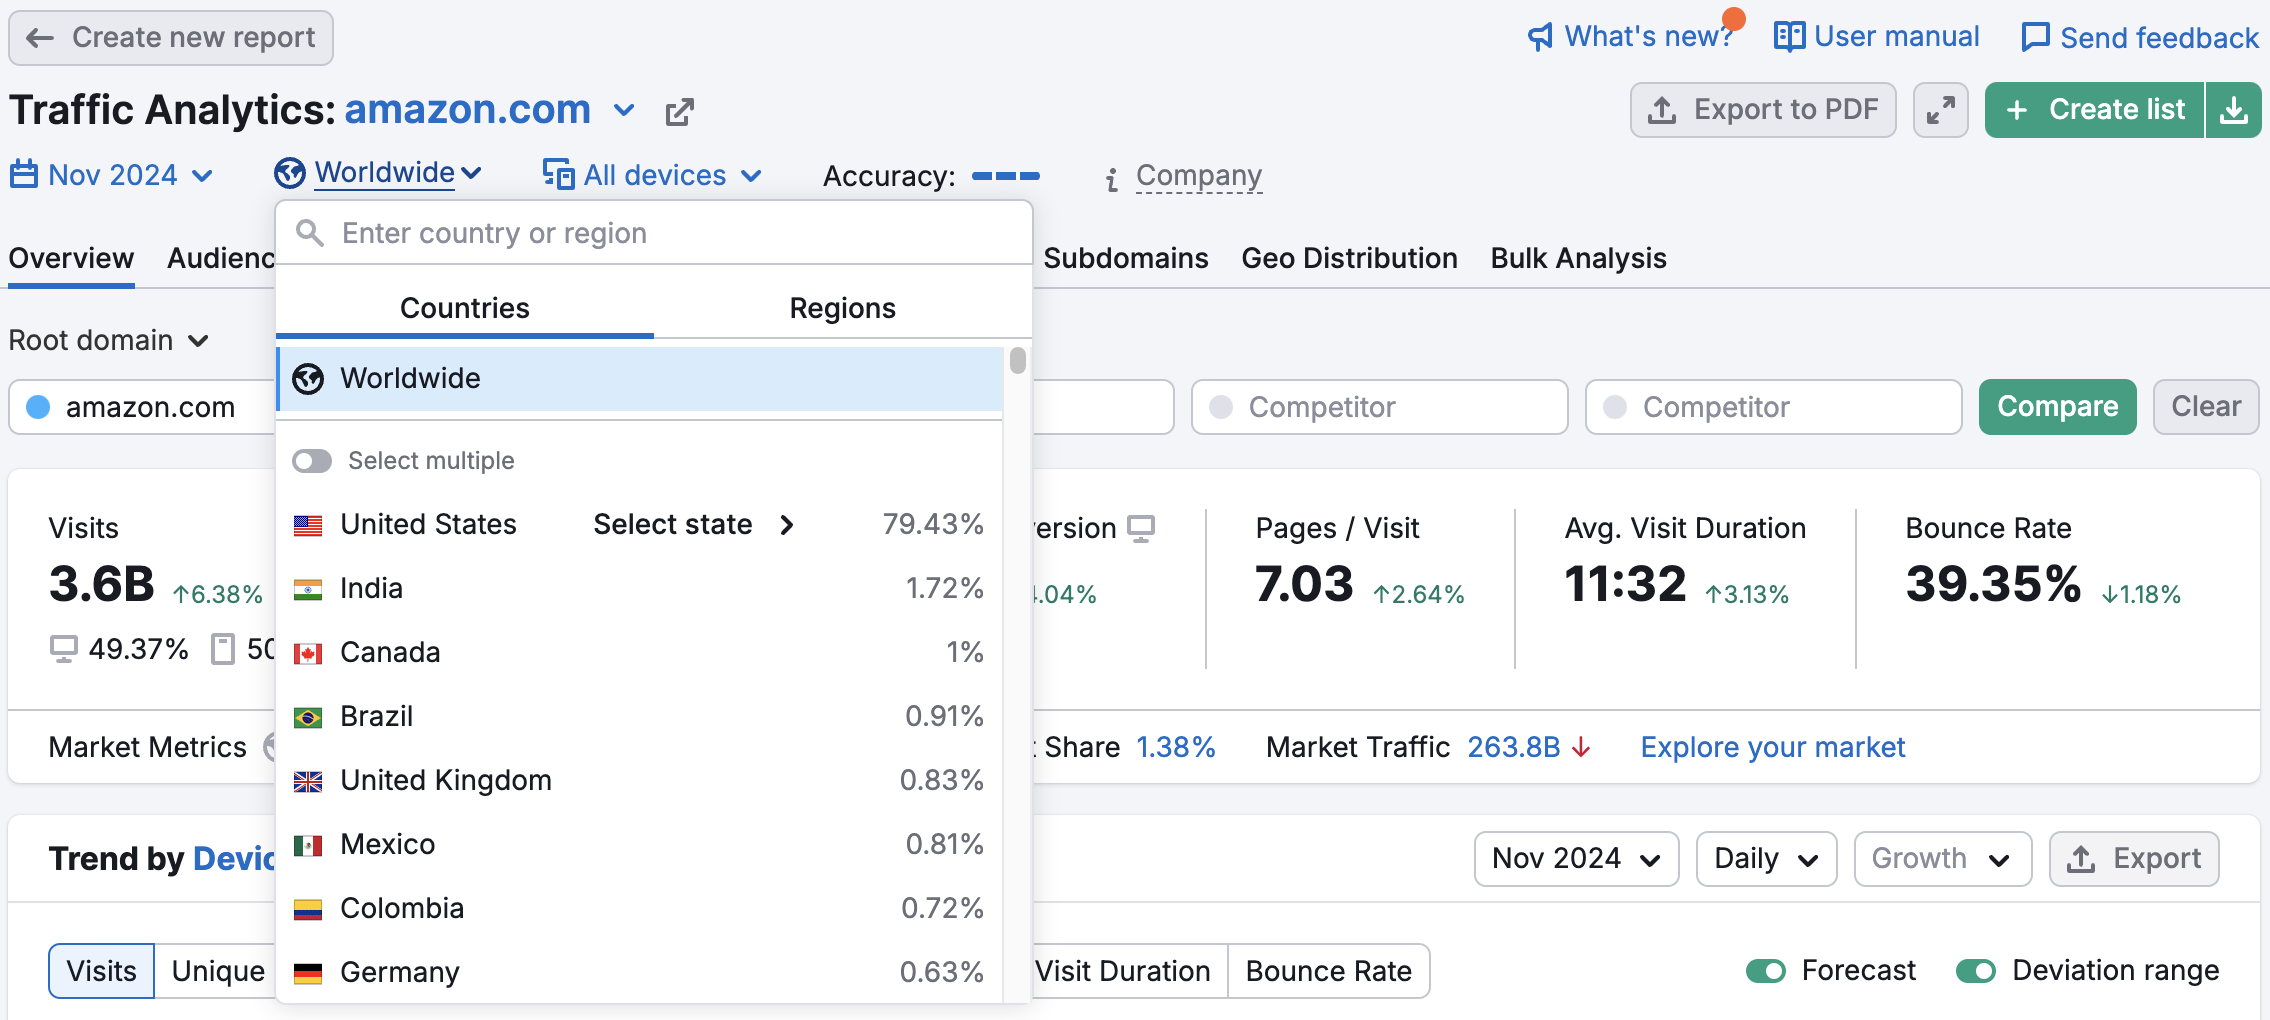Open the All devices dropdown
The height and width of the screenshot is (1020, 2270).
tap(652, 175)
